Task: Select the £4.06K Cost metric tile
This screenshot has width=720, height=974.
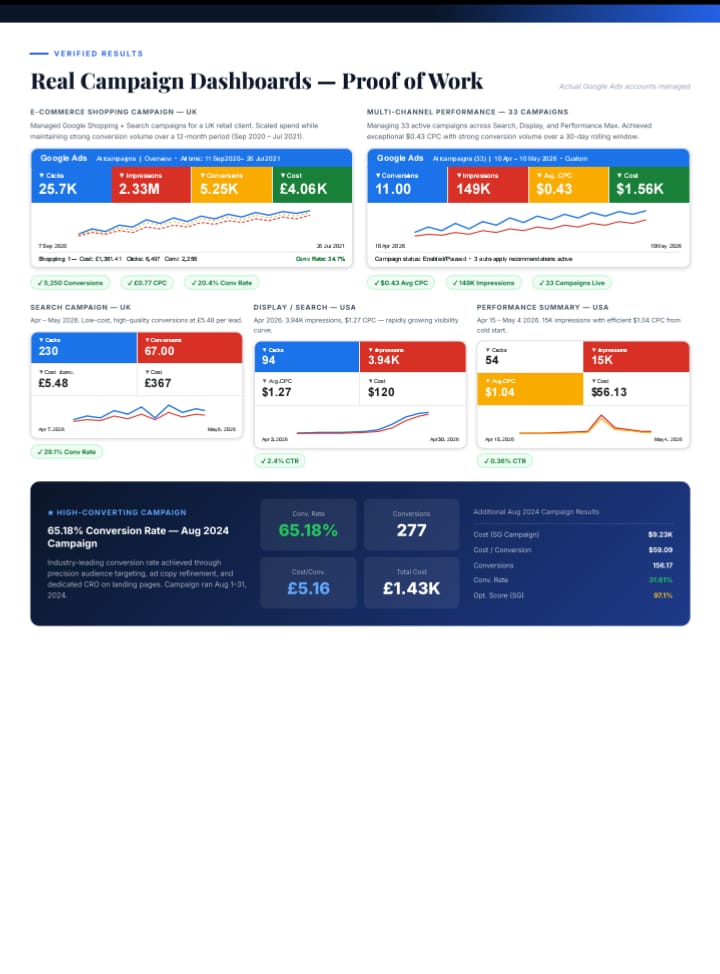Action: click(312, 184)
